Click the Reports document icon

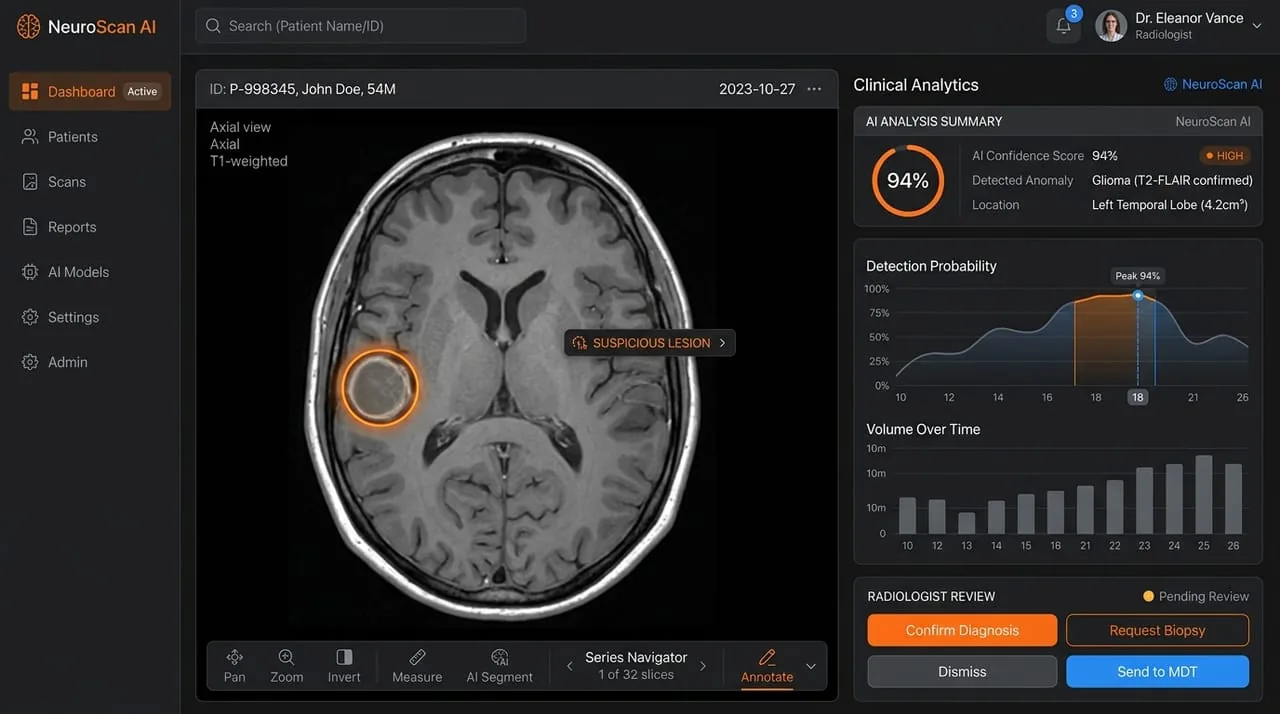(x=30, y=227)
